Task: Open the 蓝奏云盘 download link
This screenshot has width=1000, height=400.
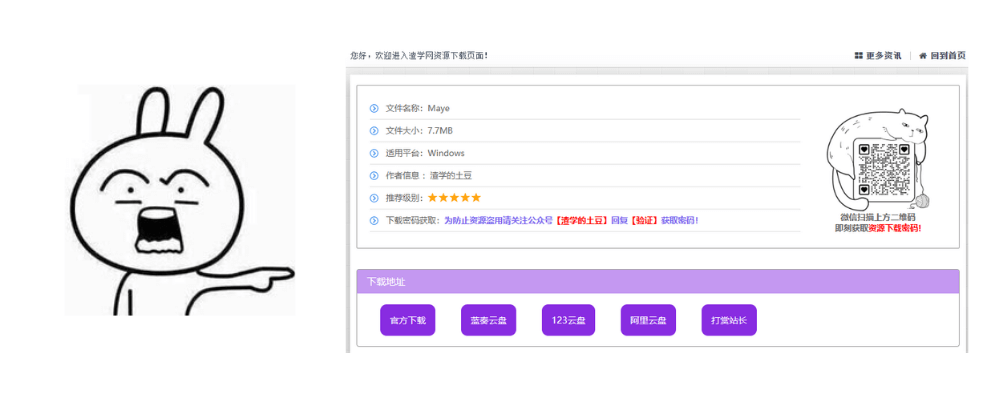Action: [489, 320]
